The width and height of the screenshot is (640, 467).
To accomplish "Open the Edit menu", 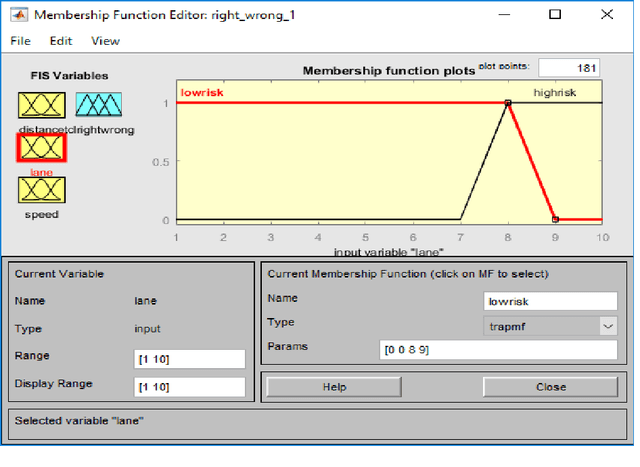I will [61, 41].
